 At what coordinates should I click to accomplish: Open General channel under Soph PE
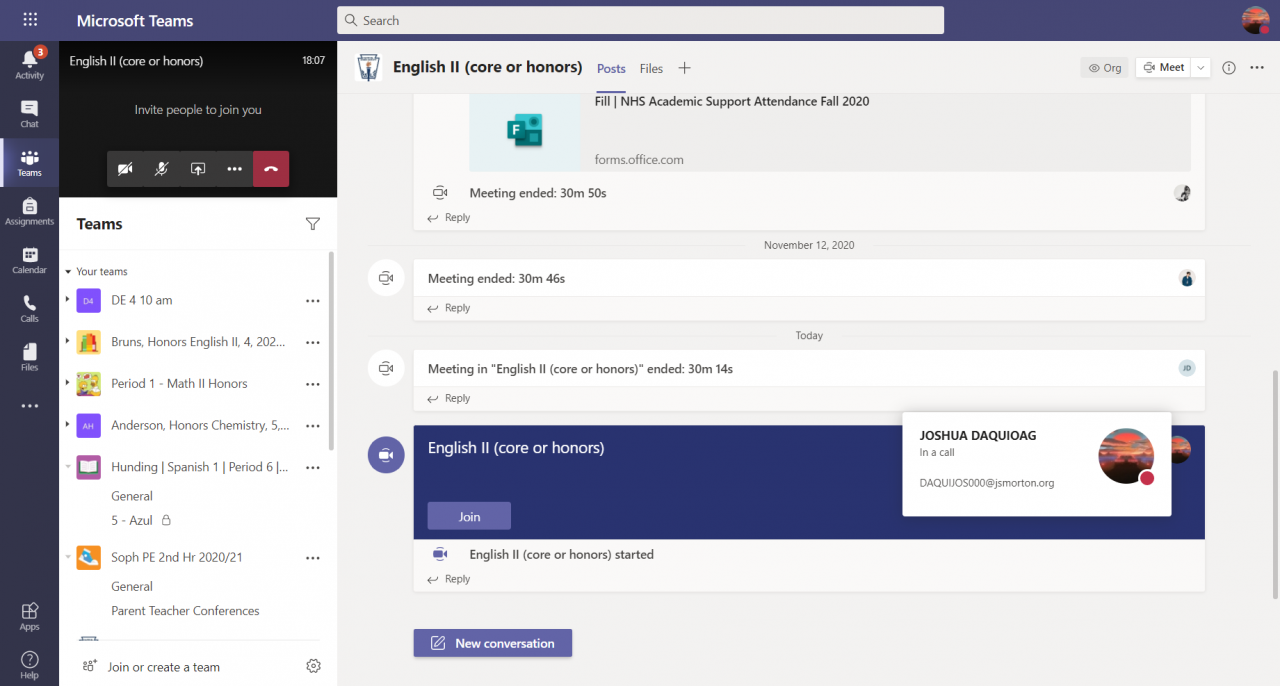tap(132, 587)
